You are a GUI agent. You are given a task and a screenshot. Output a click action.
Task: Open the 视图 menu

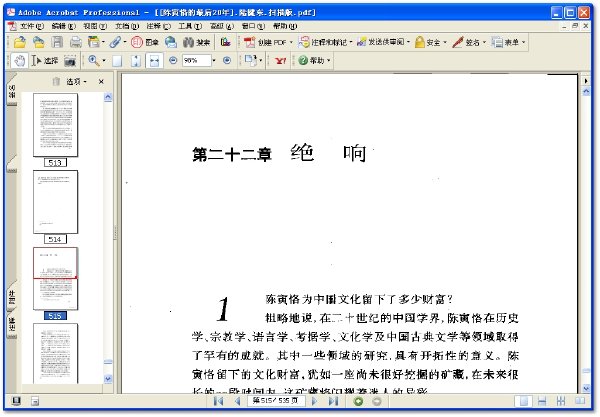tap(95, 26)
